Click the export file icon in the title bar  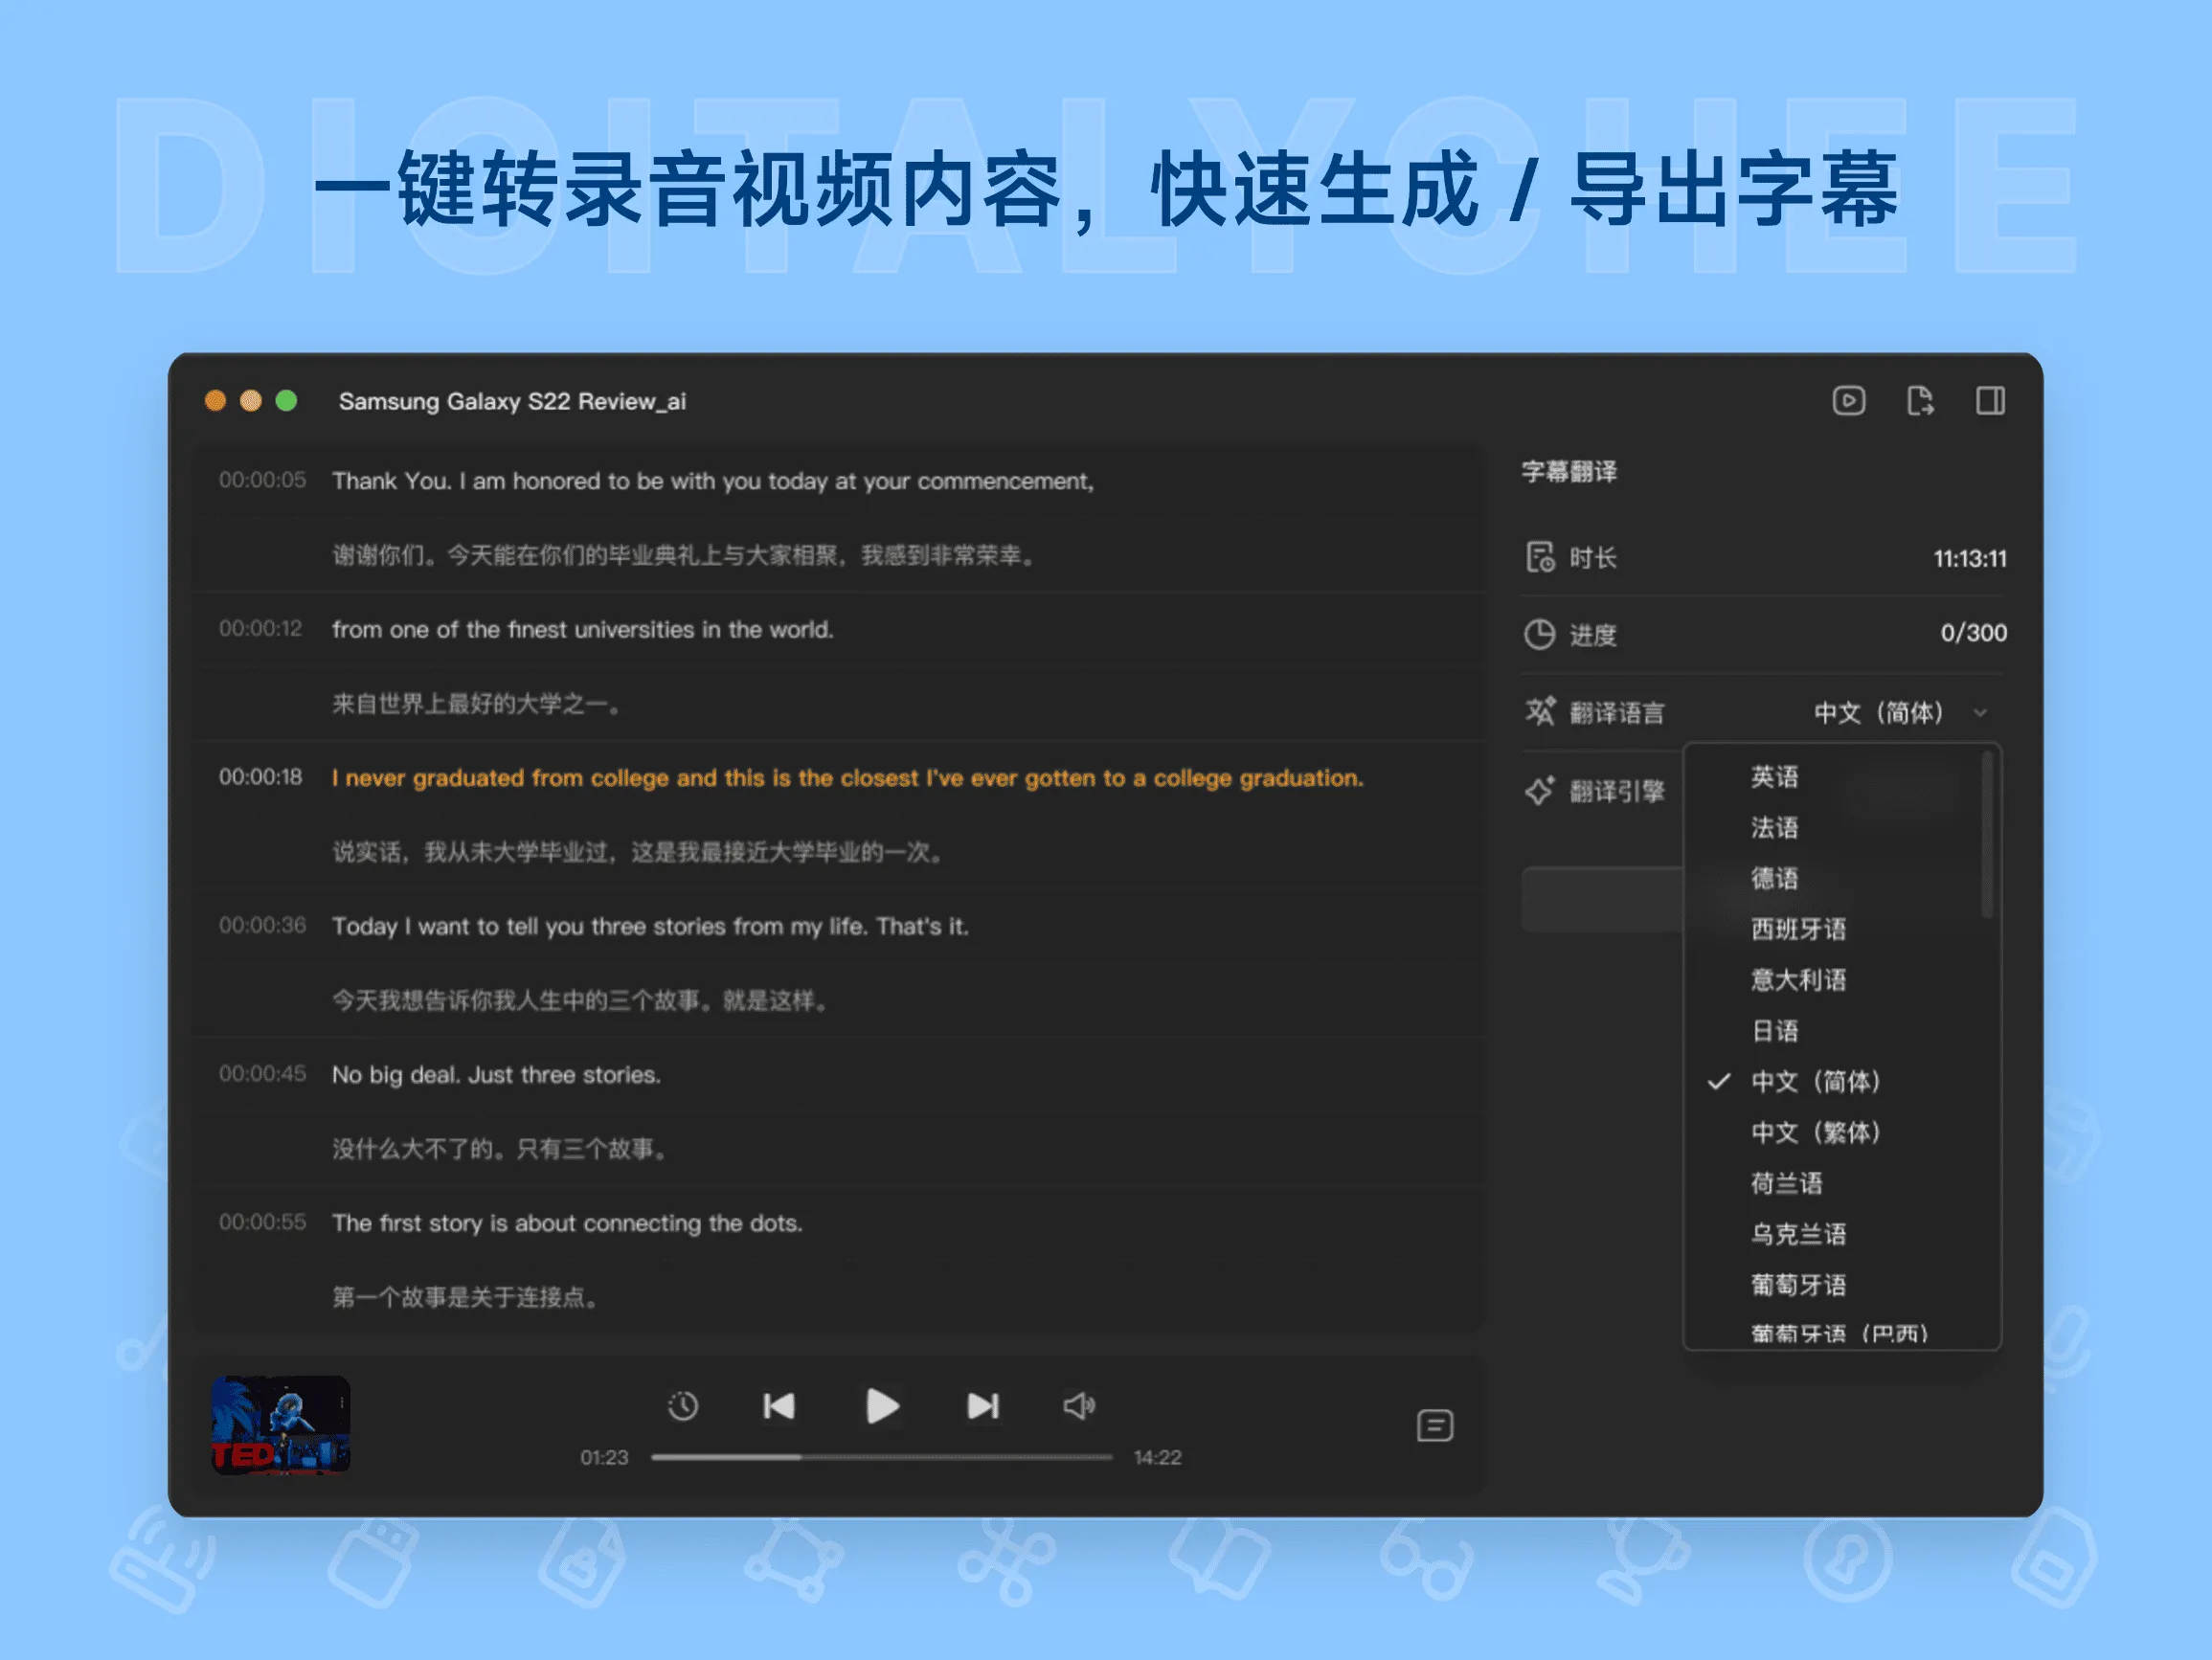[1919, 401]
